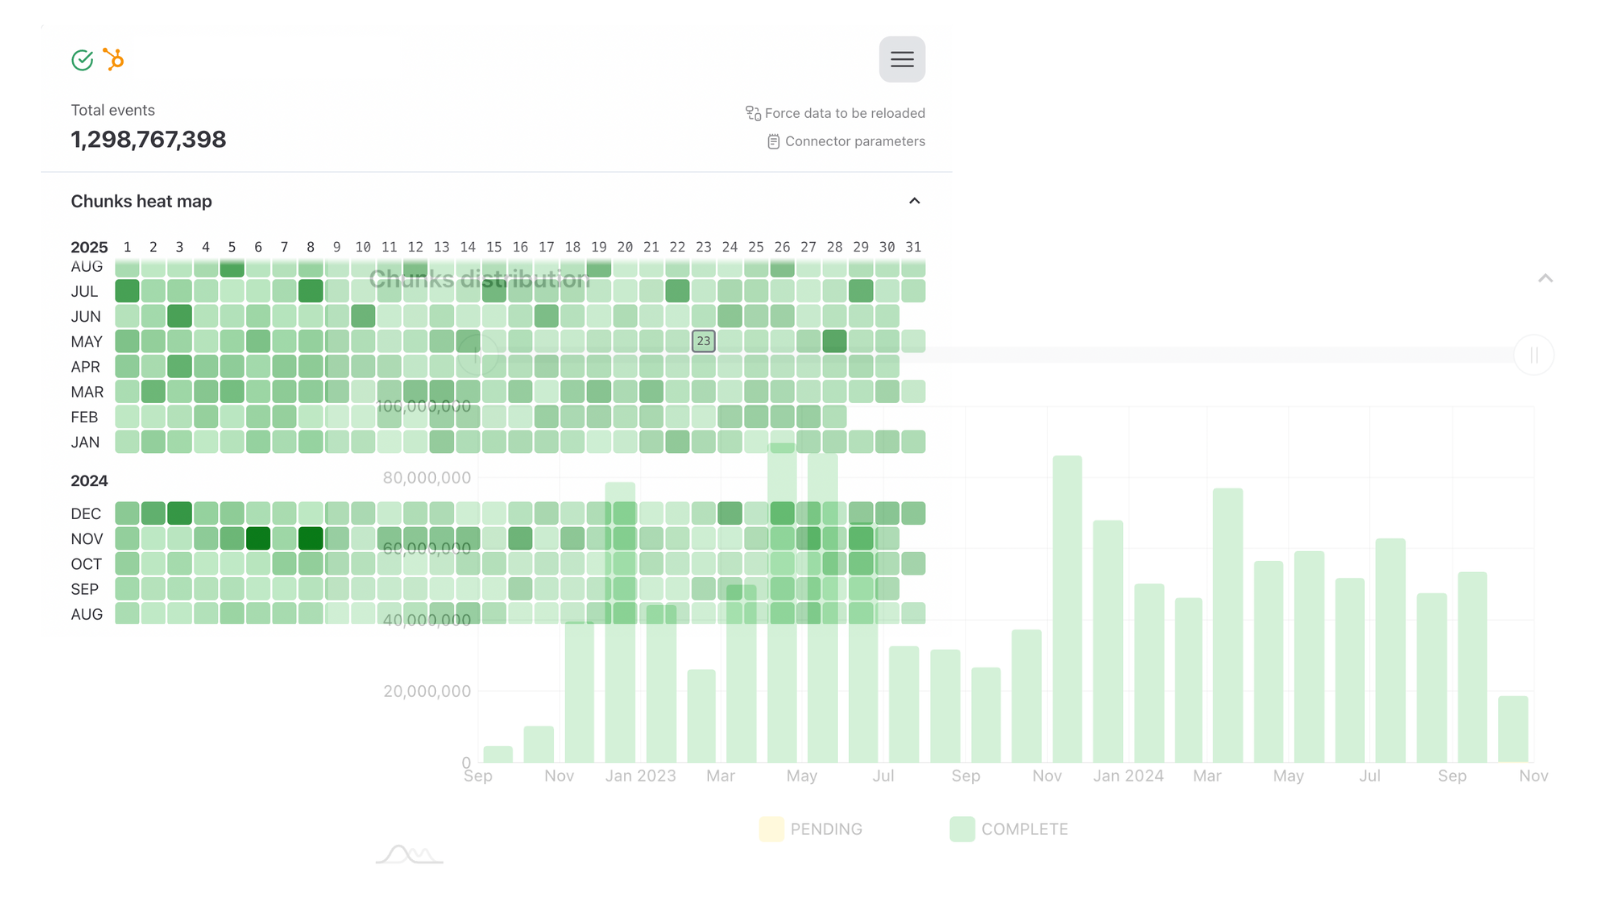Open Connector parameters
Screen dimensions: 1600x900
pyautogui.click(x=853, y=141)
